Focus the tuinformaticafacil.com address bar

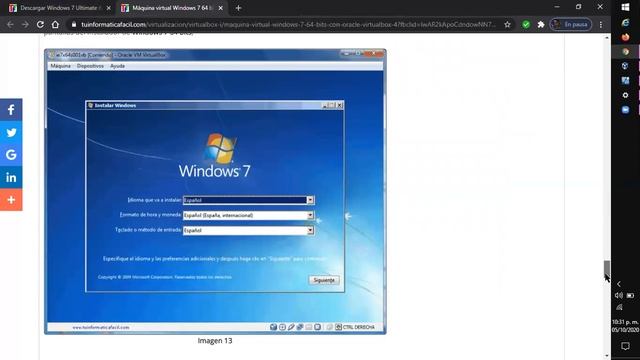(x=288, y=24)
